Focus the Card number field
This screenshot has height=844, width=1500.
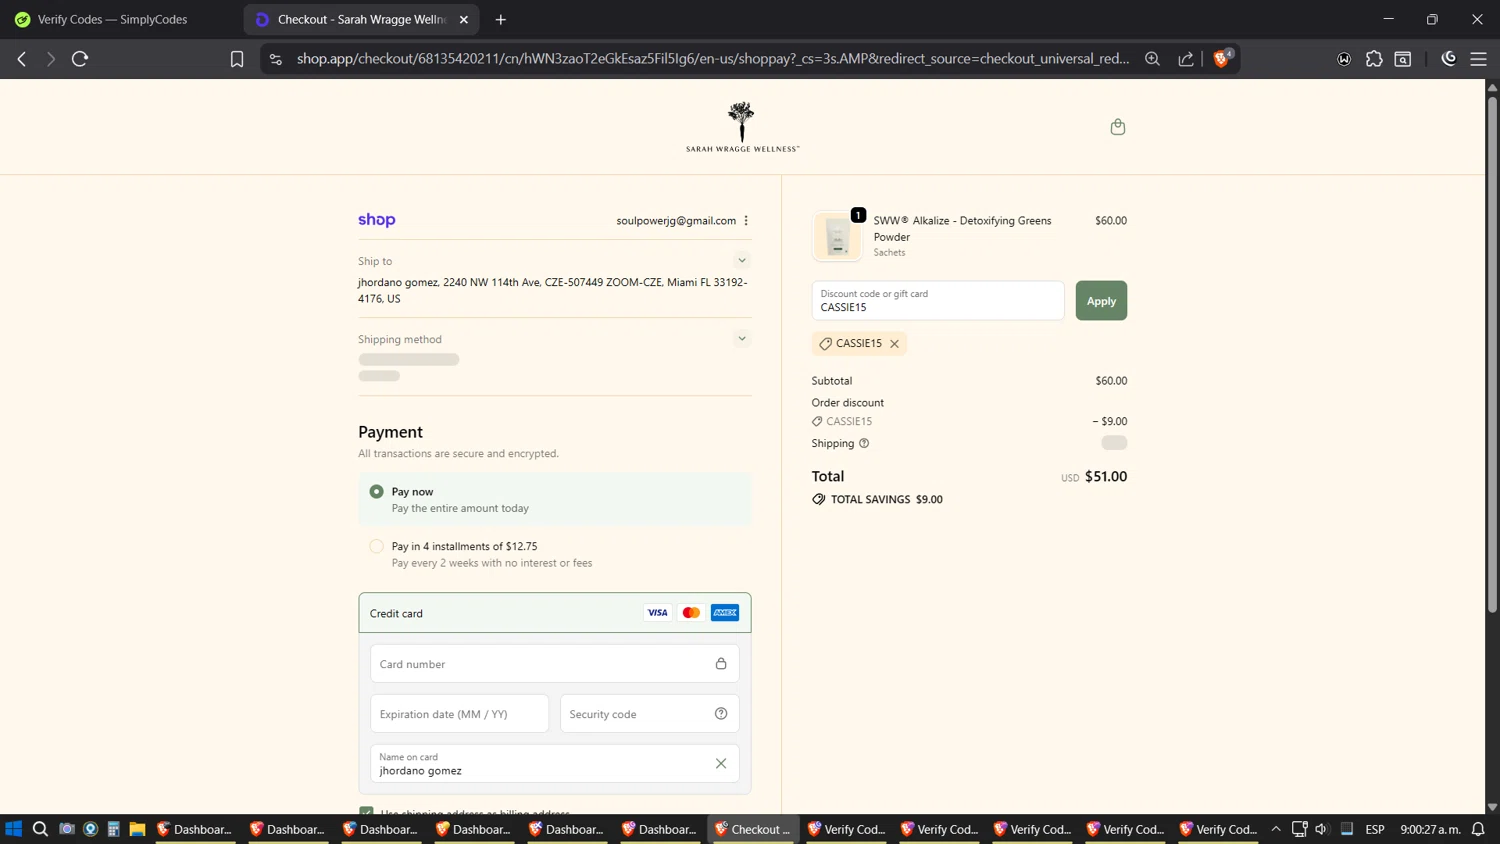tap(554, 664)
